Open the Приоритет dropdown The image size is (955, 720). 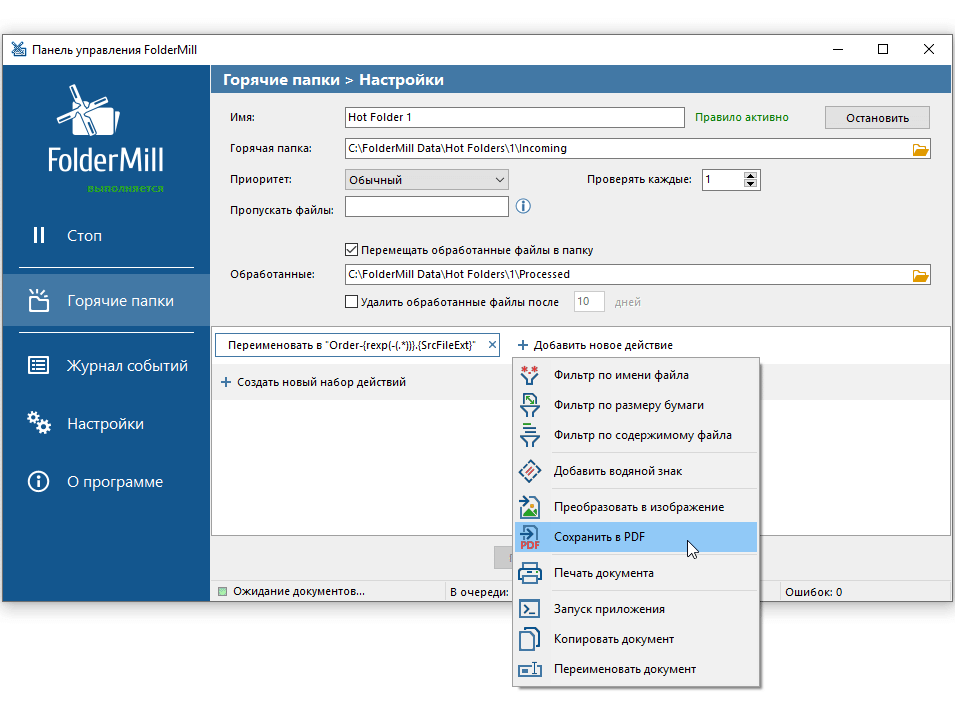(x=426, y=180)
